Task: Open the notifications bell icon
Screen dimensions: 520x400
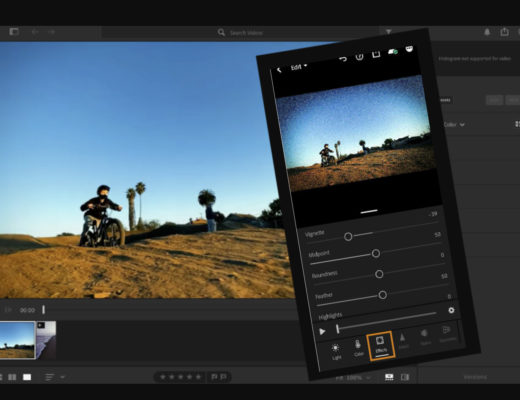Action: pyautogui.click(x=487, y=32)
